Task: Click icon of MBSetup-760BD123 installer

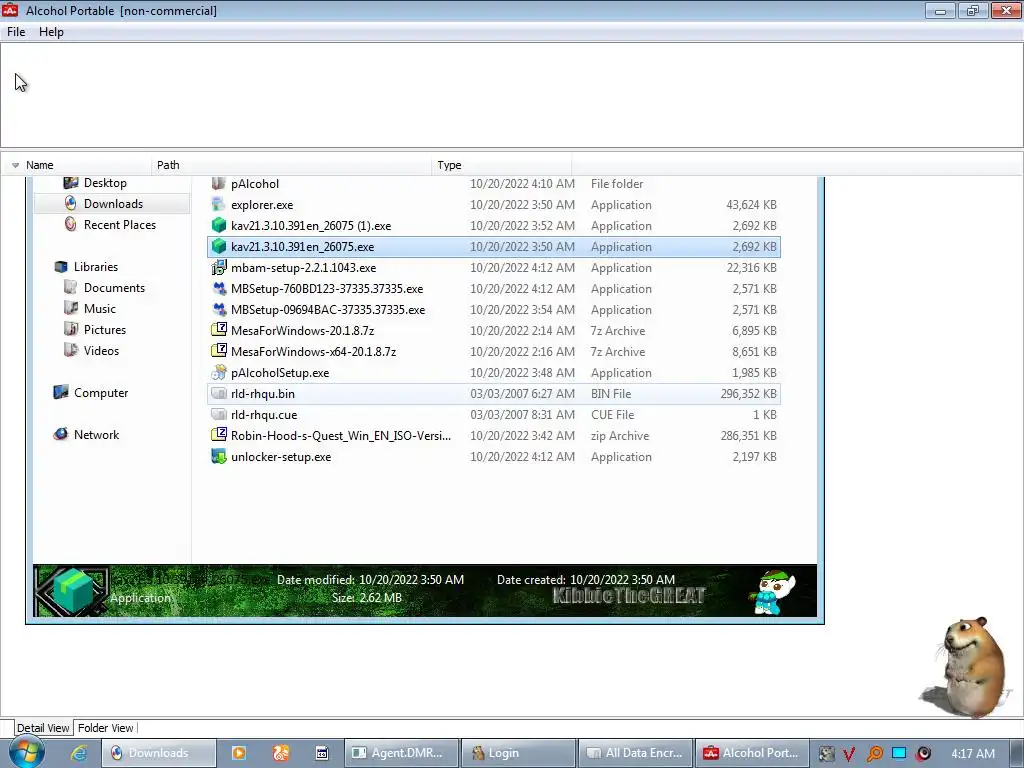Action: point(219,288)
